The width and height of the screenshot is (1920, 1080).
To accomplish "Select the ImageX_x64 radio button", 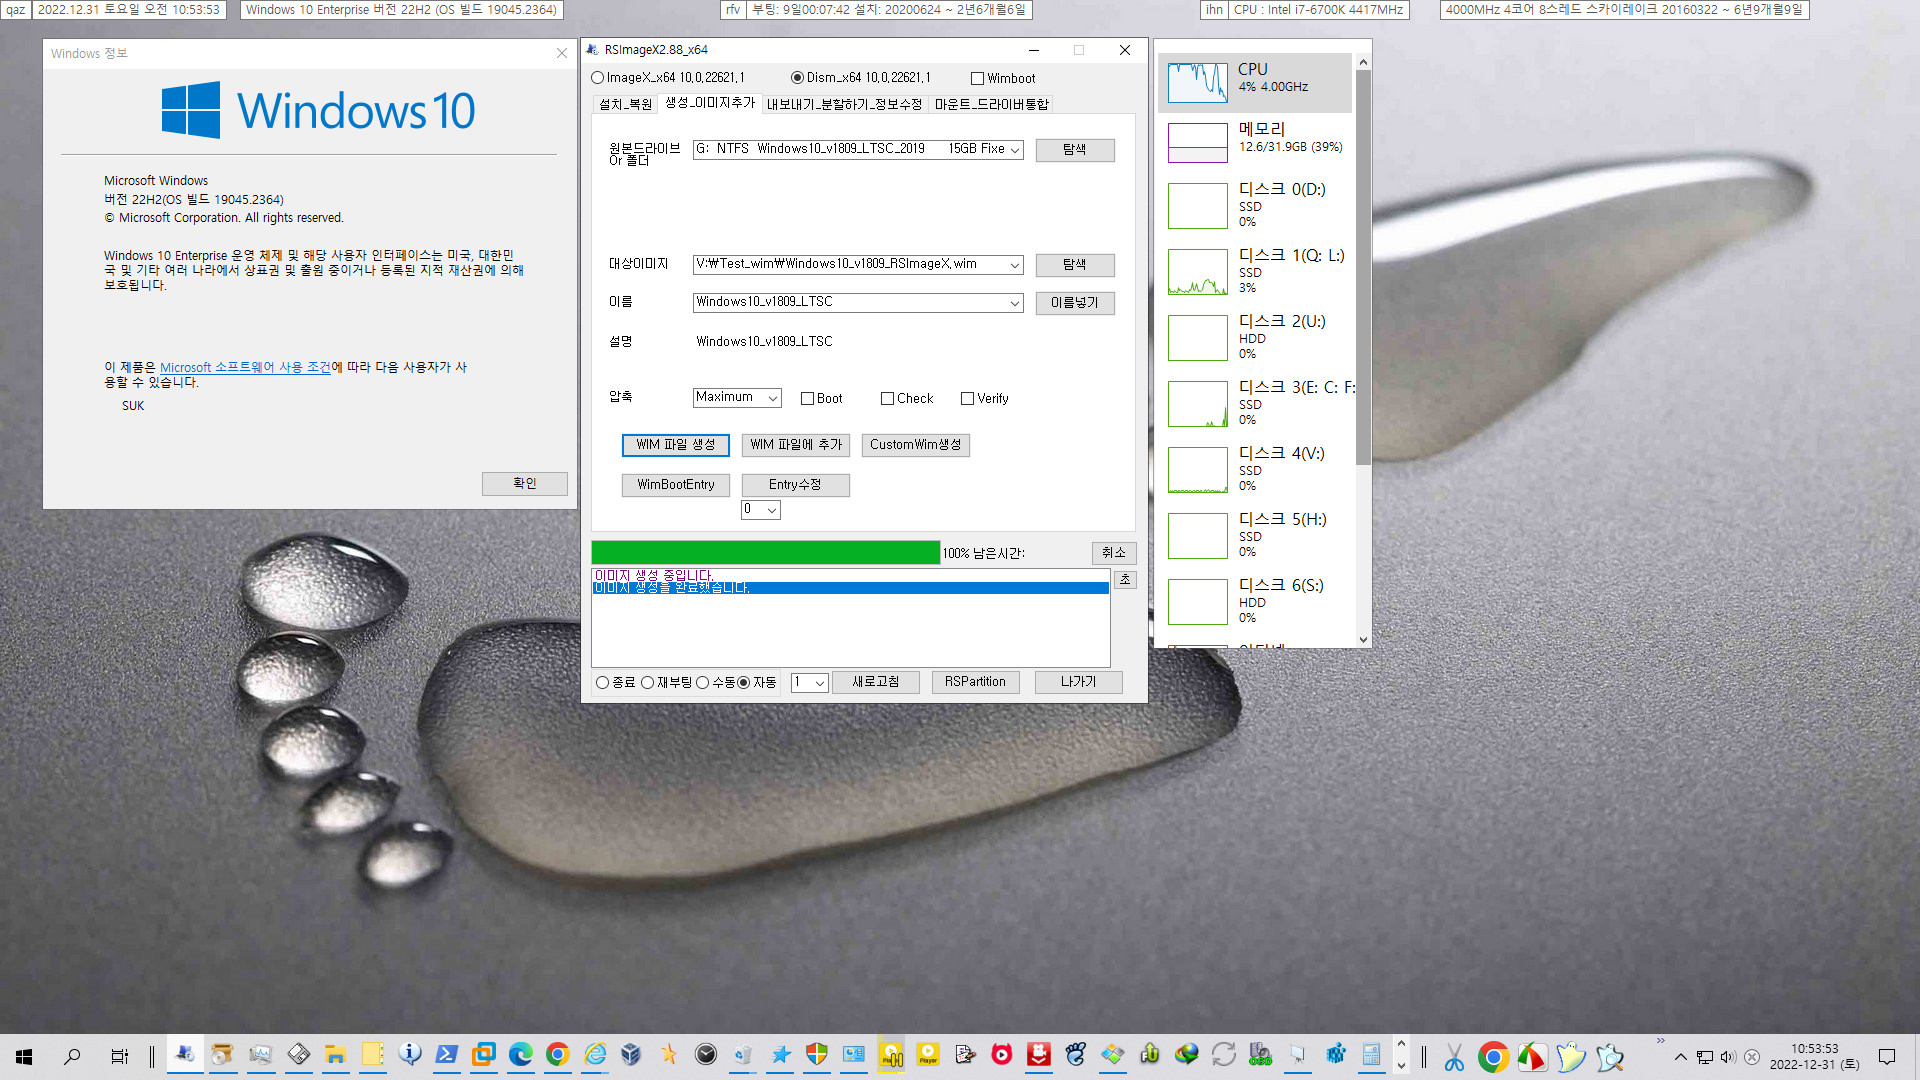I will click(x=598, y=78).
